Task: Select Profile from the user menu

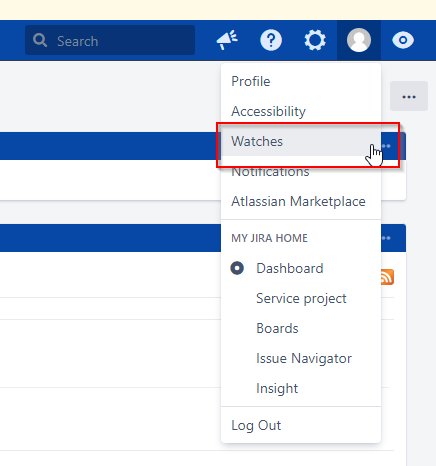Action: (x=301, y=81)
